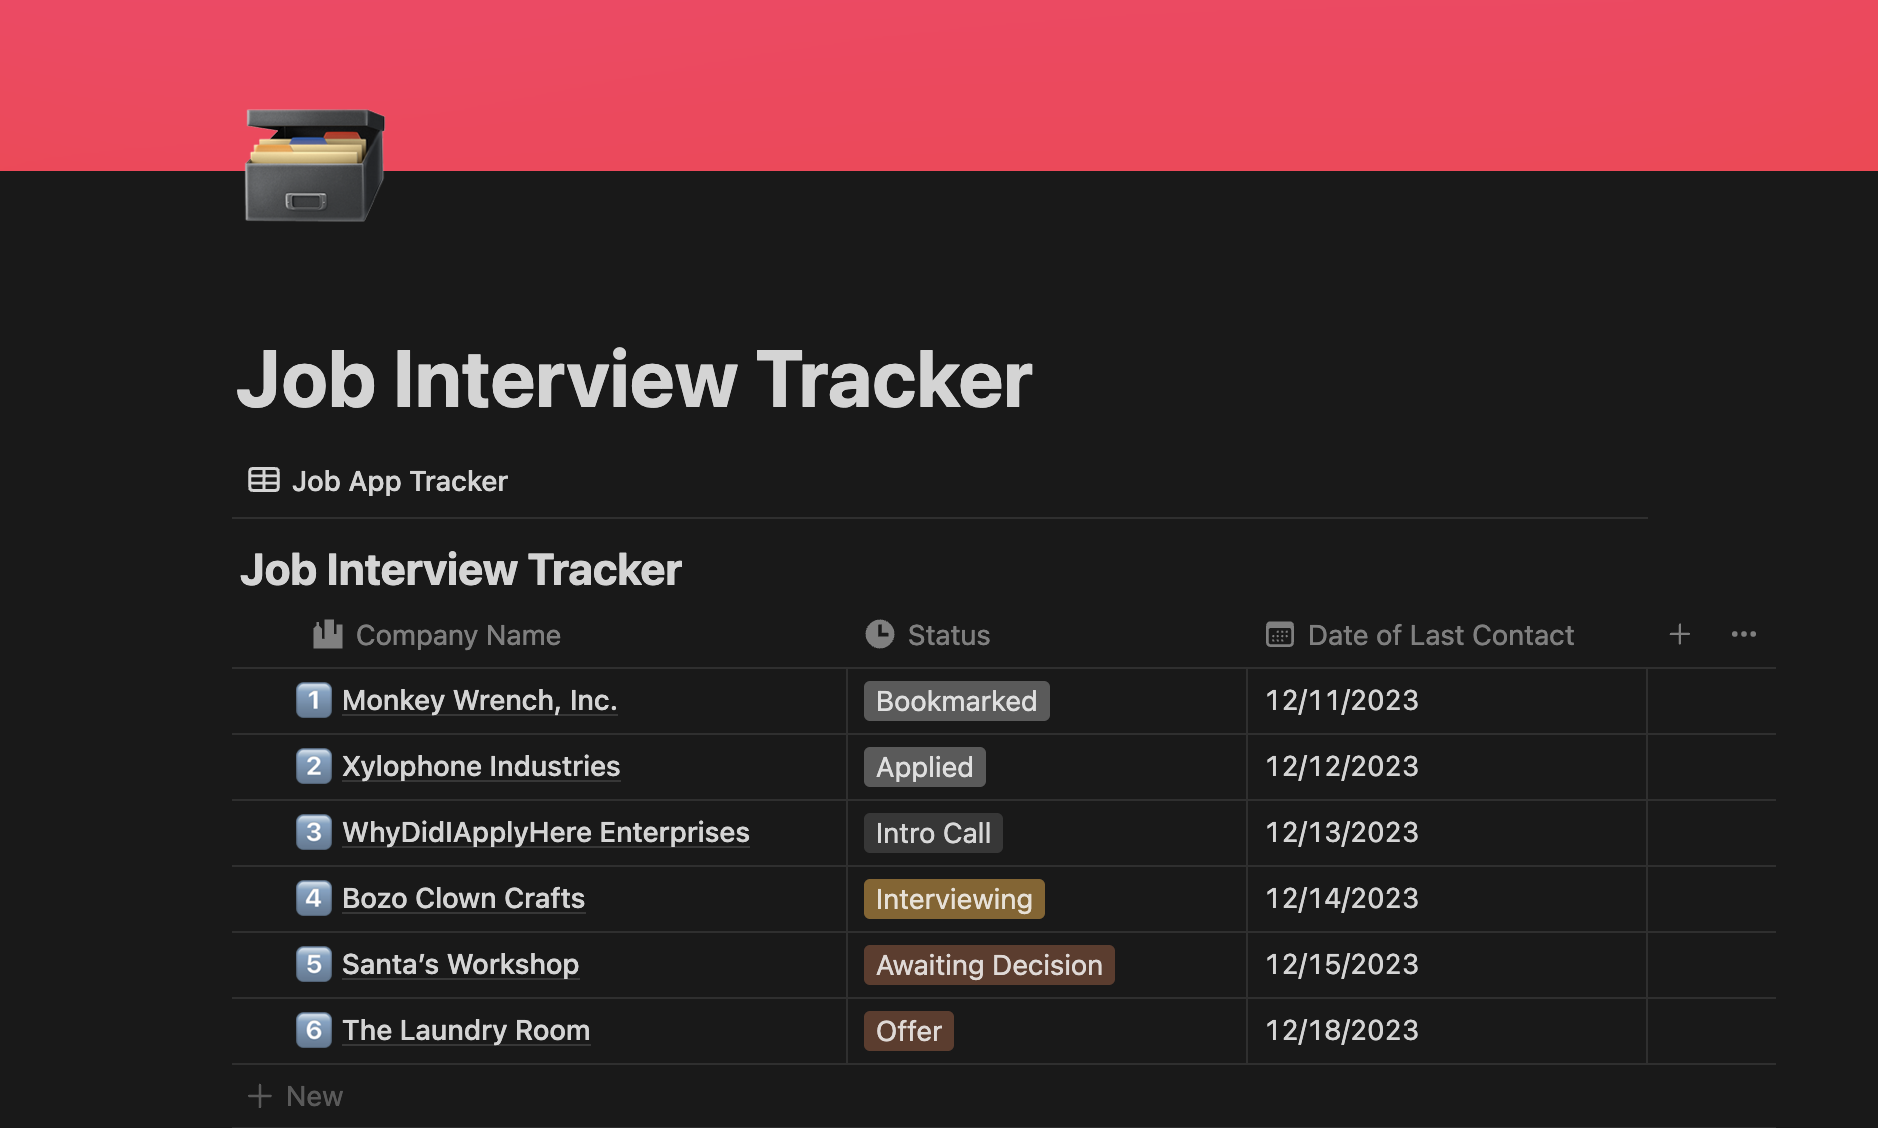Edit the date 12/13/2023
Viewport: 1878px width, 1128px height.
[x=1342, y=832]
